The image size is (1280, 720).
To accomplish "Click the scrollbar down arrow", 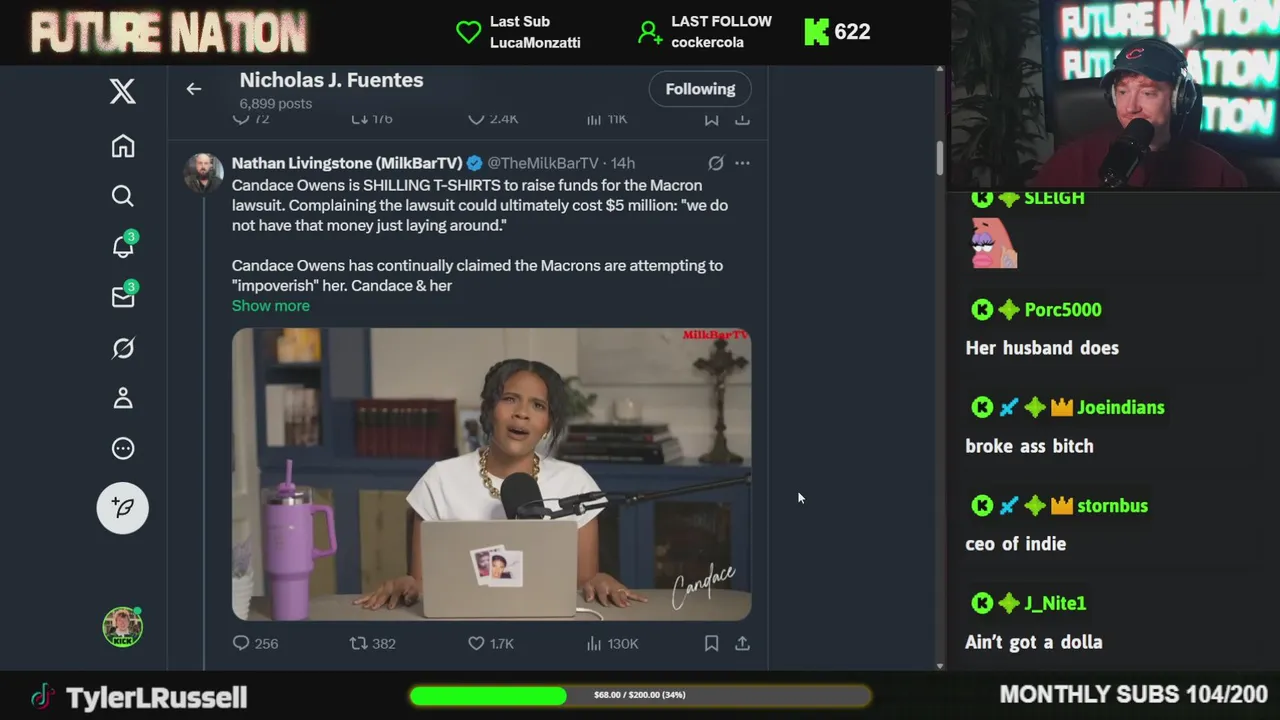I will (x=940, y=665).
